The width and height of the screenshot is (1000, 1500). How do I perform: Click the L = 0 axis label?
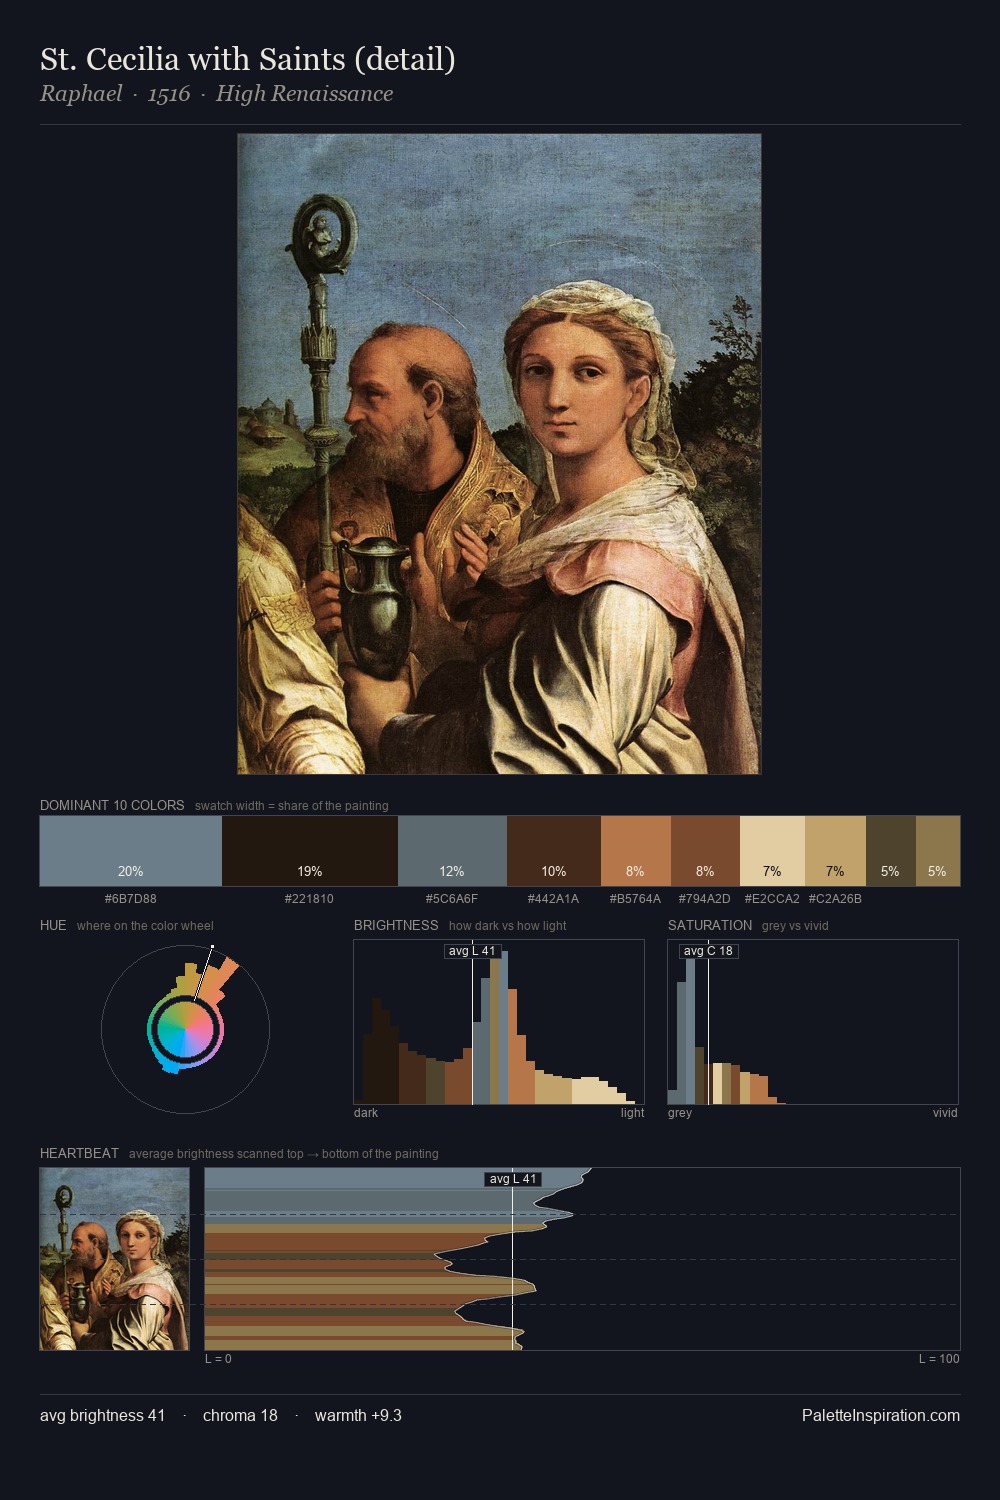click(x=218, y=1358)
